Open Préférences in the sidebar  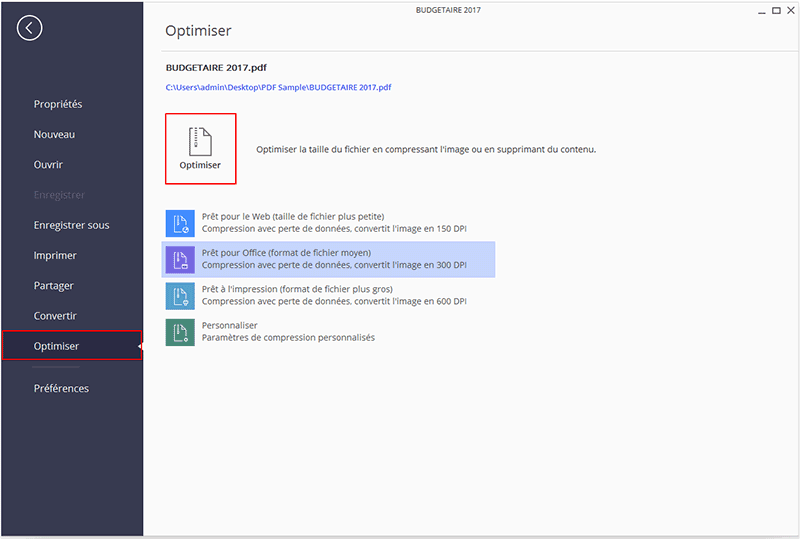pos(61,388)
